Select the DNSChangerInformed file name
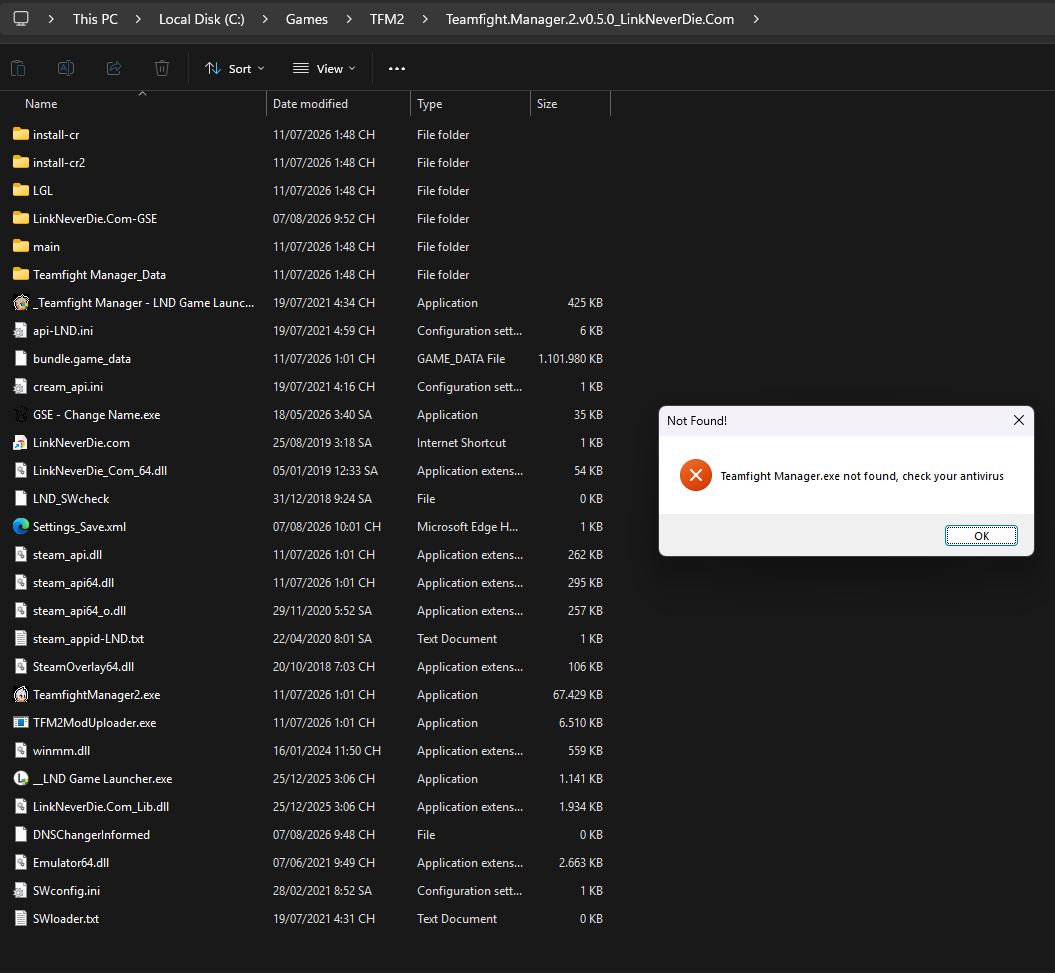Screen dimensions: 1055x973 (x=92, y=834)
